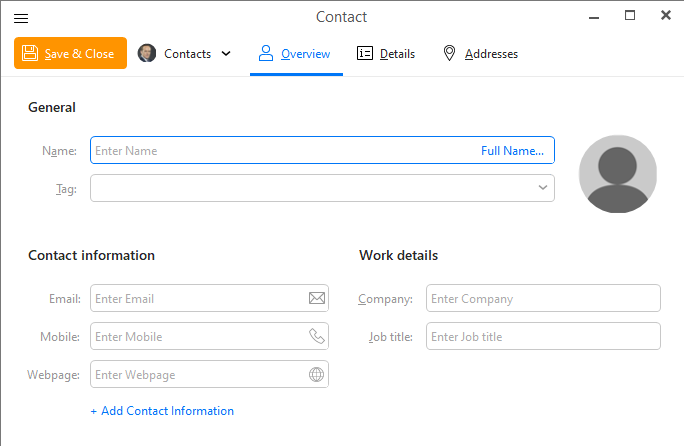
Task: Switch to the Overview tab
Action: tap(296, 54)
